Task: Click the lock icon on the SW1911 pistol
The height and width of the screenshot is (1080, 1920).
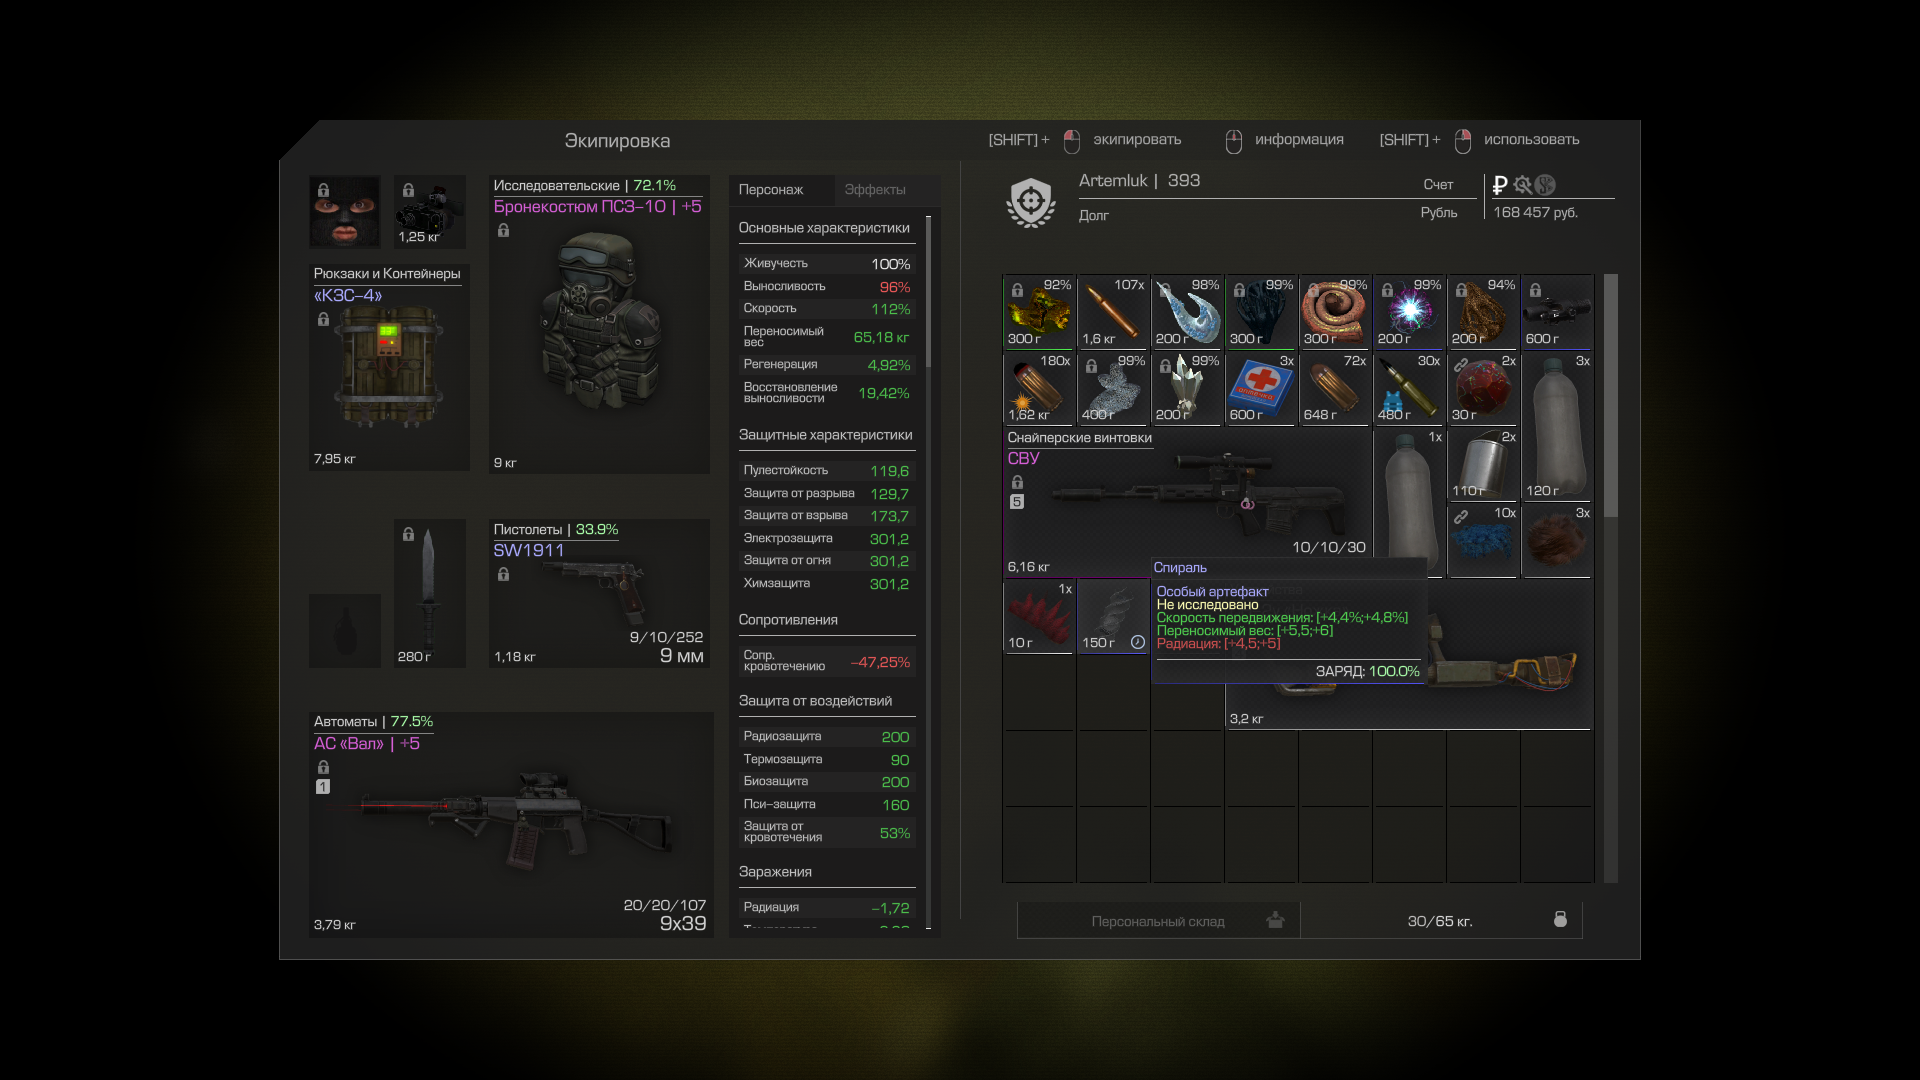Action: [x=503, y=575]
